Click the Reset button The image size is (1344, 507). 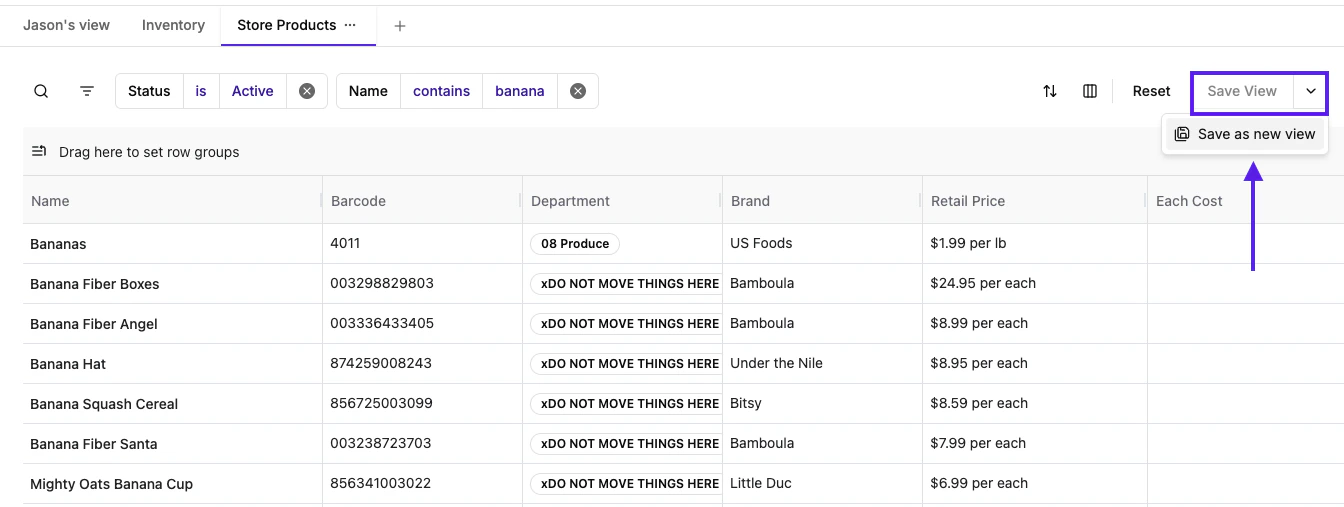click(1151, 91)
